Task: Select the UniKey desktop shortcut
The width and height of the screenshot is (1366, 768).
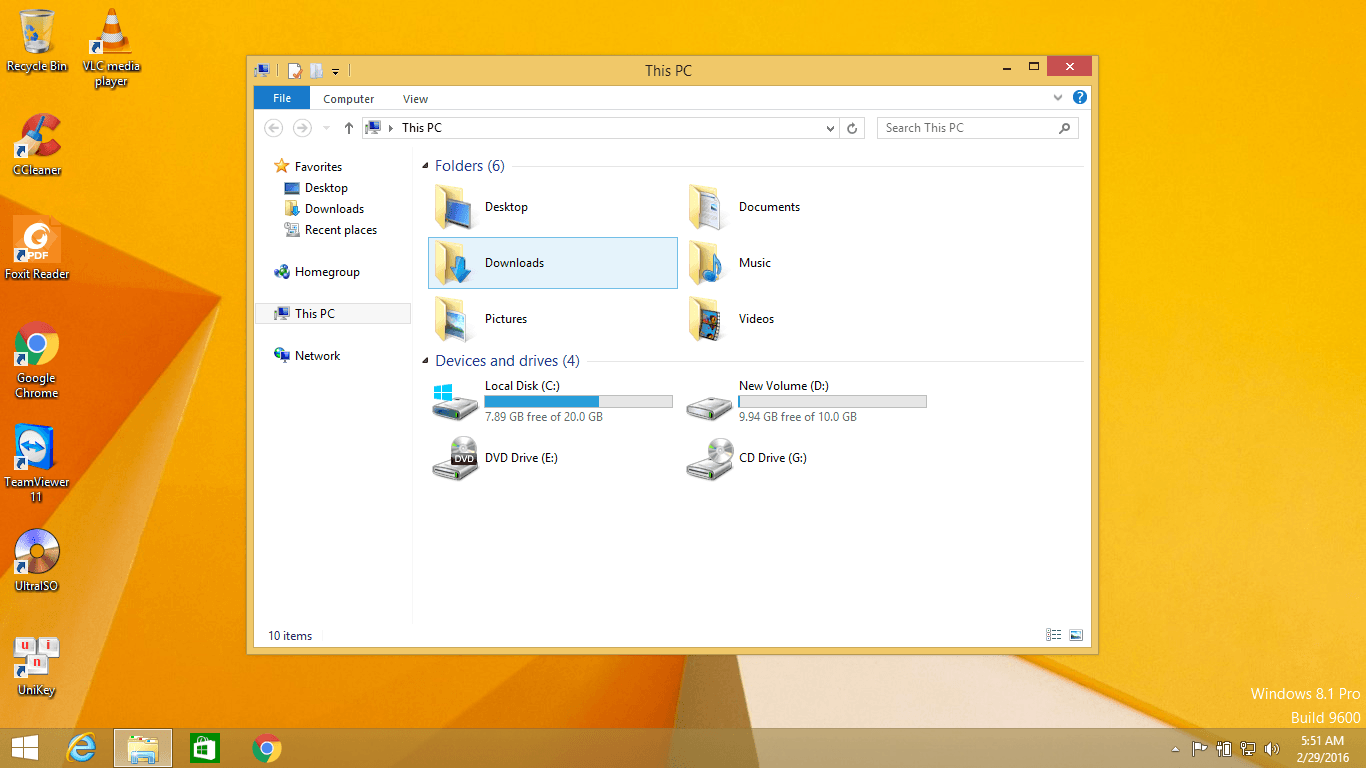Action: click(x=37, y=665)
